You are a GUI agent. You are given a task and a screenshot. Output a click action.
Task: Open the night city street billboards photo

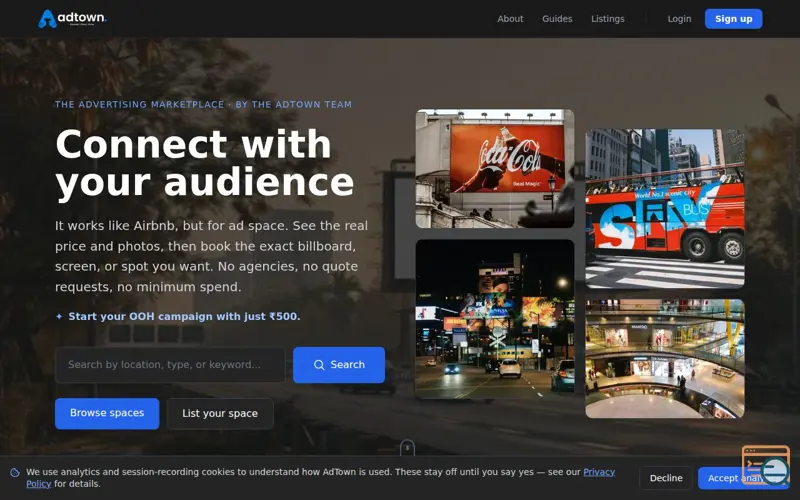[495, 319]
